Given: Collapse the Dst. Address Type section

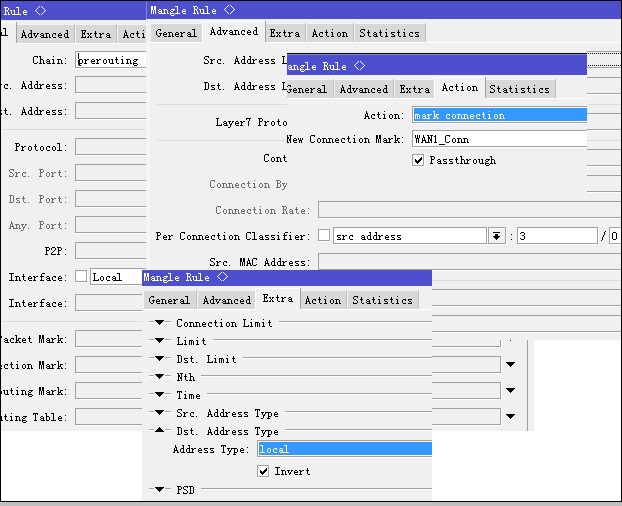Looking at the screenshot, I should click(159, 430).
